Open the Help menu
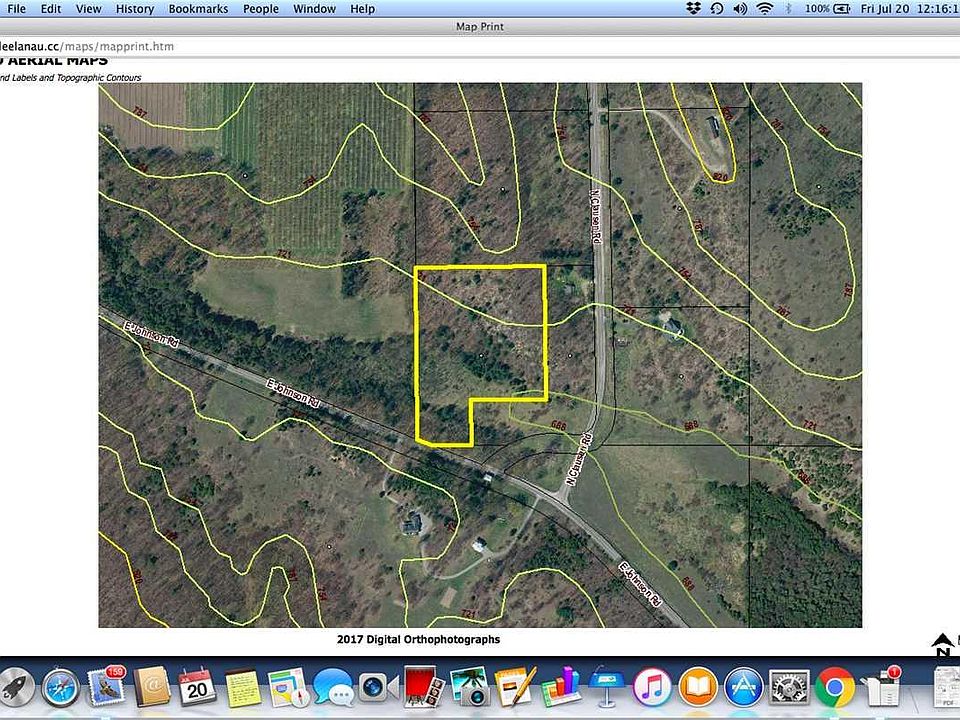This screenshot has height=720, width=960. coord(362,9)
